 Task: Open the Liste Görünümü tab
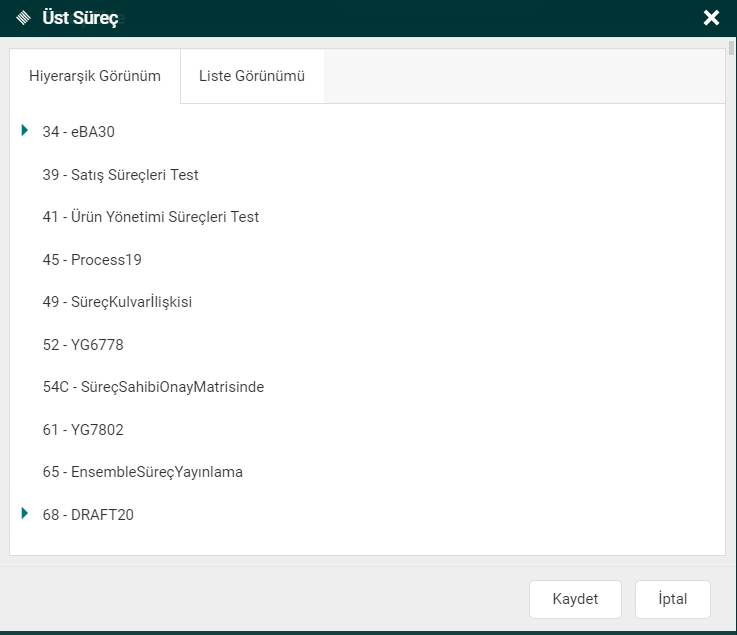(x=252, y=76)
